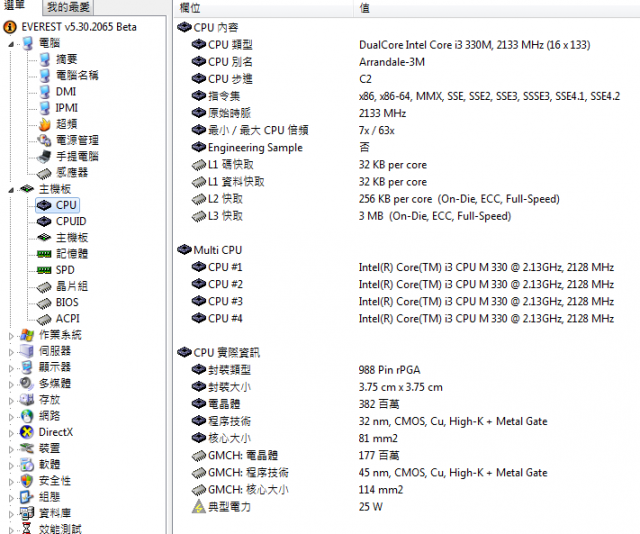
Task: Expand the 多媒體 branch
Action: pyautogui.click(x=11, y=384)
